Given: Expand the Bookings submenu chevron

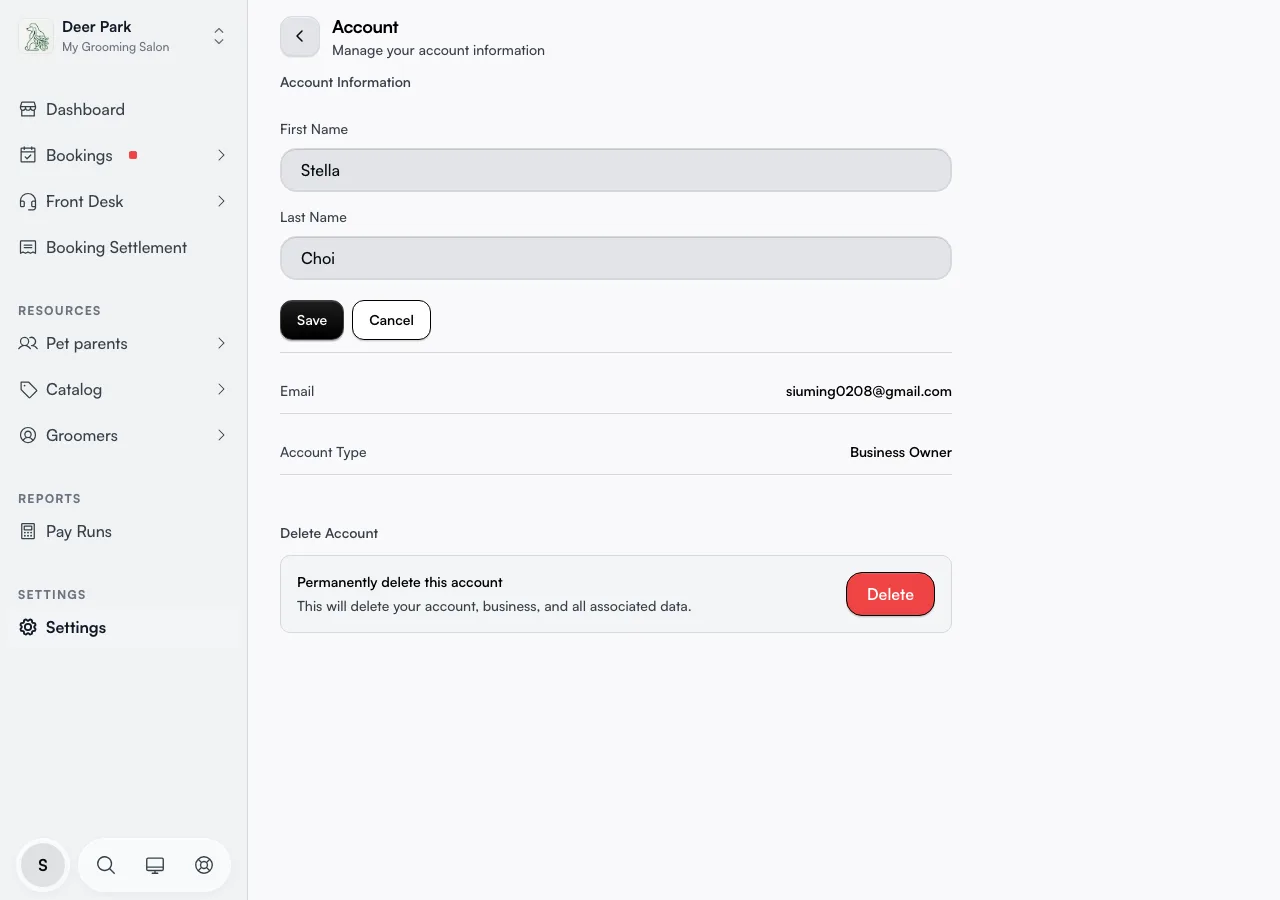Looking at the screenshot, I should click(x=221, y=155).
